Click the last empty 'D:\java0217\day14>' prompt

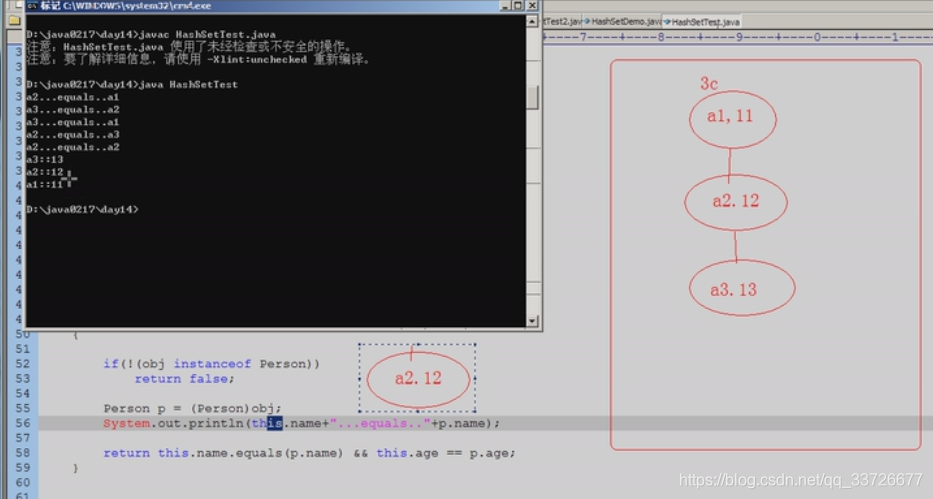tap(82, 209)
